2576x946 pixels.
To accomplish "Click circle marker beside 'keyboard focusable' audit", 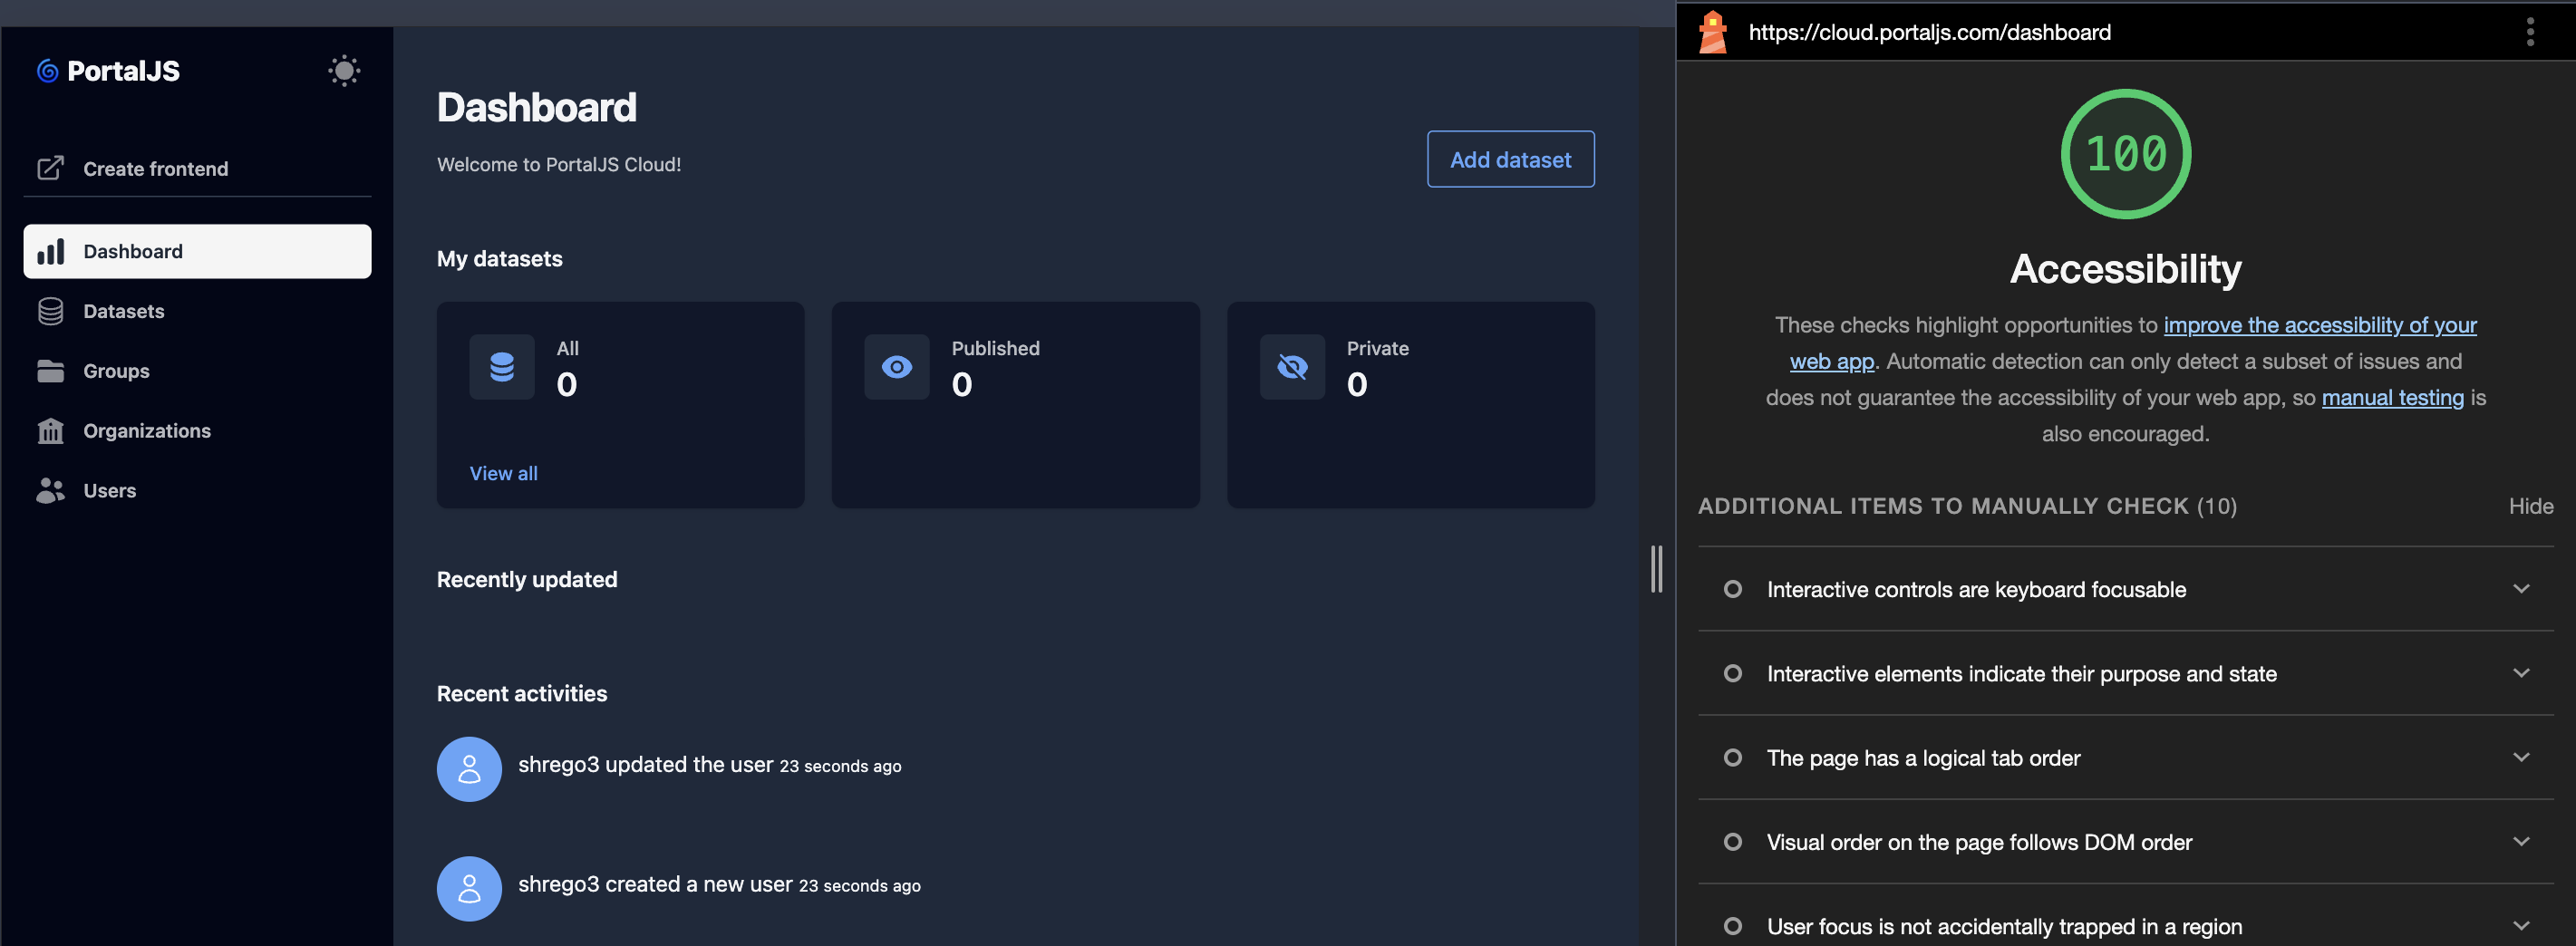I will click(x=1733, y=589).
